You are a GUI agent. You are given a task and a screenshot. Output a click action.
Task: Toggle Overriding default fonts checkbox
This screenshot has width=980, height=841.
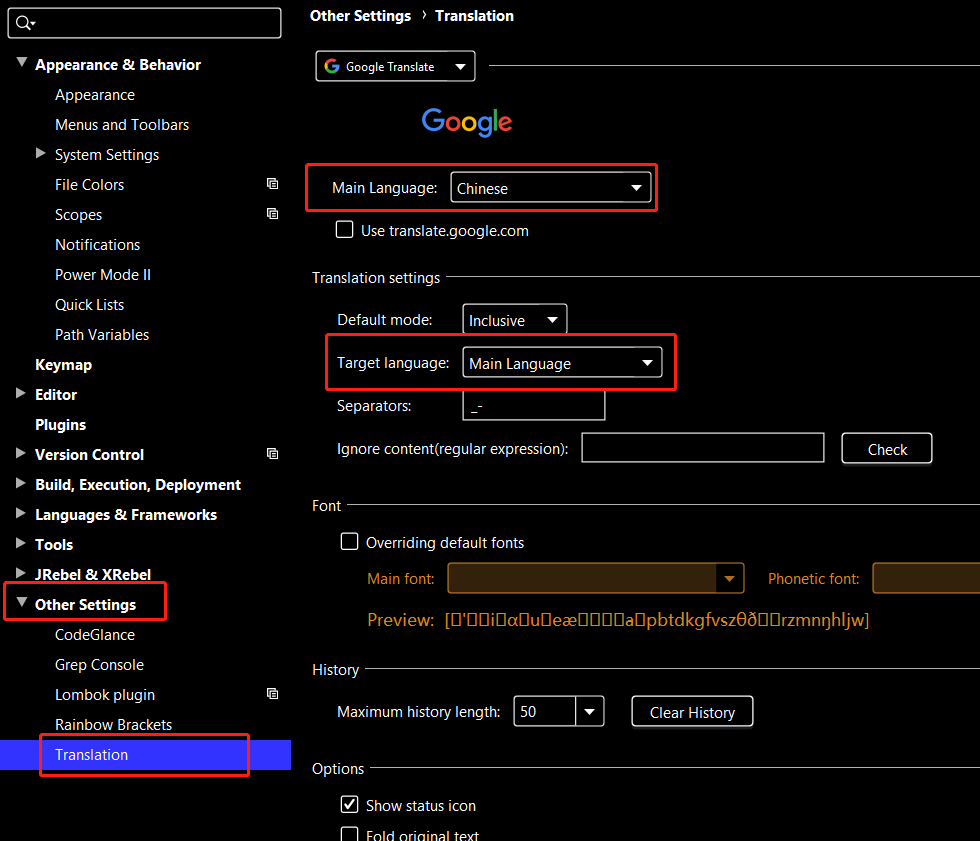tap(350, 542)
